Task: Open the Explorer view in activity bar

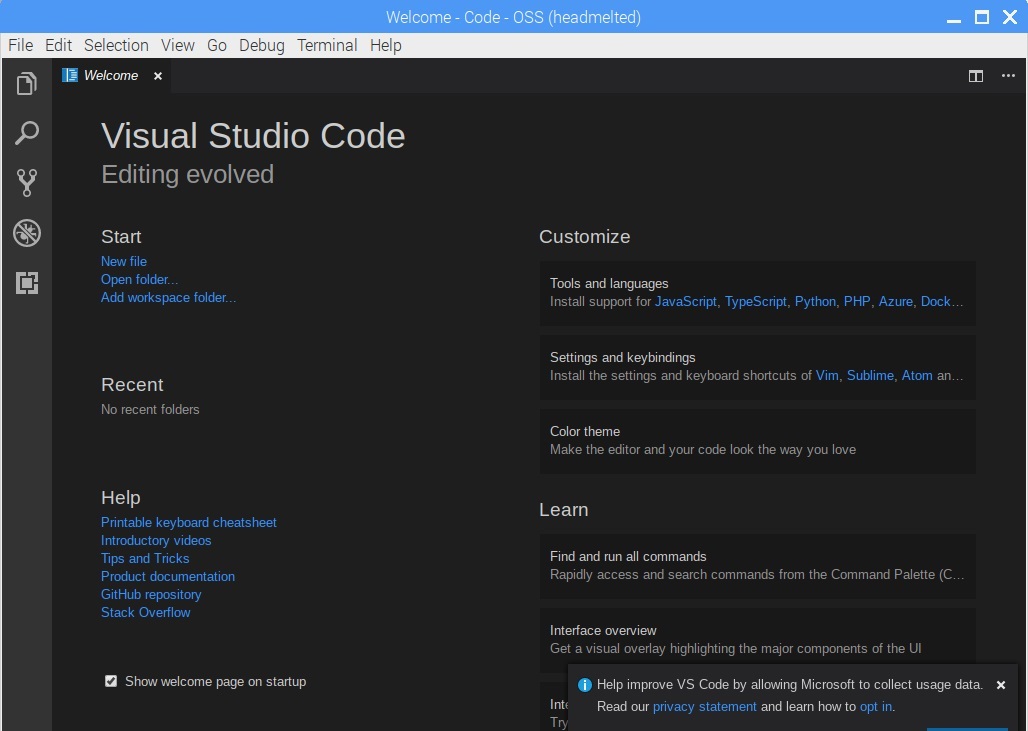Action: (x=27, y=84)
